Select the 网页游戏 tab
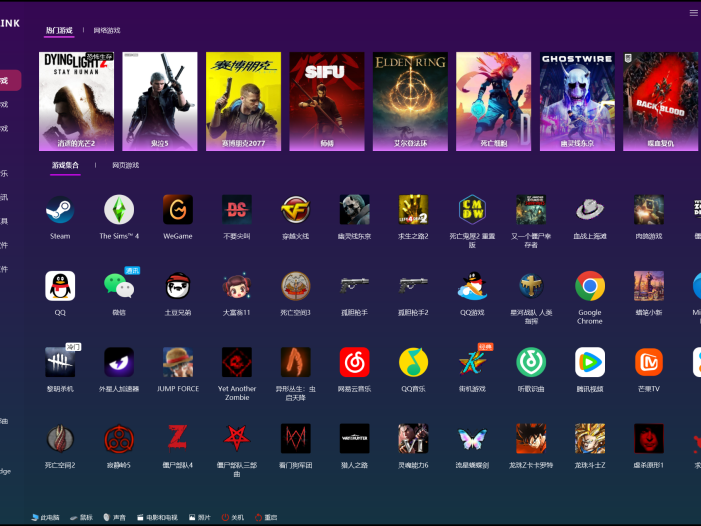701x526 pixels. pos(126,165)
